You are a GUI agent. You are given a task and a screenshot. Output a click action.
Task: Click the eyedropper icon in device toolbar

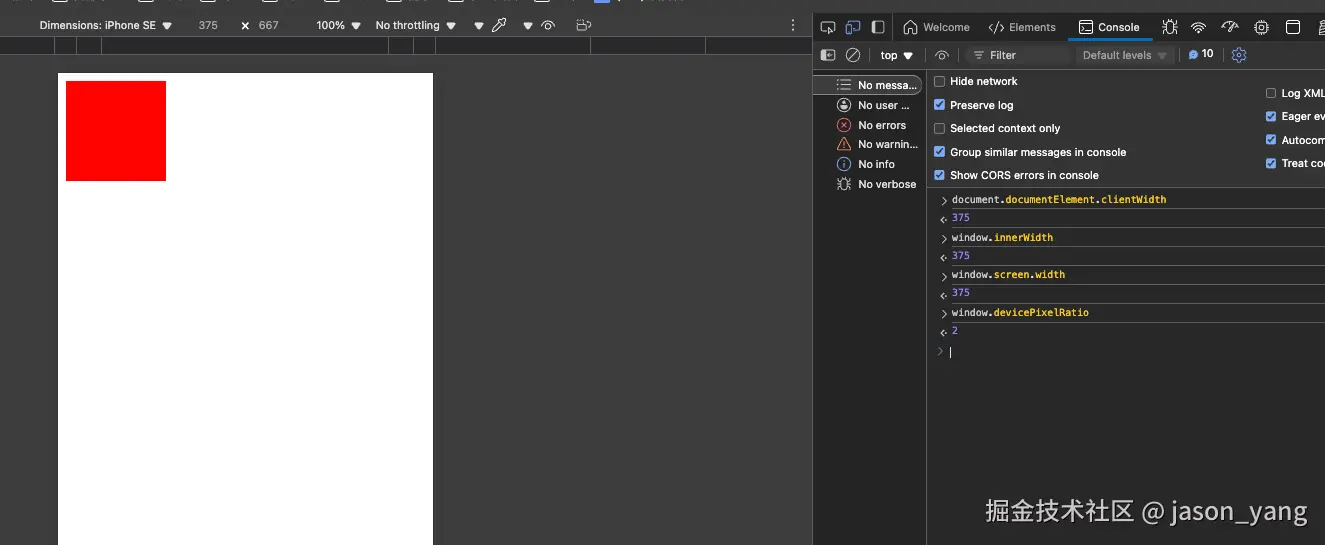pos(499,25)
